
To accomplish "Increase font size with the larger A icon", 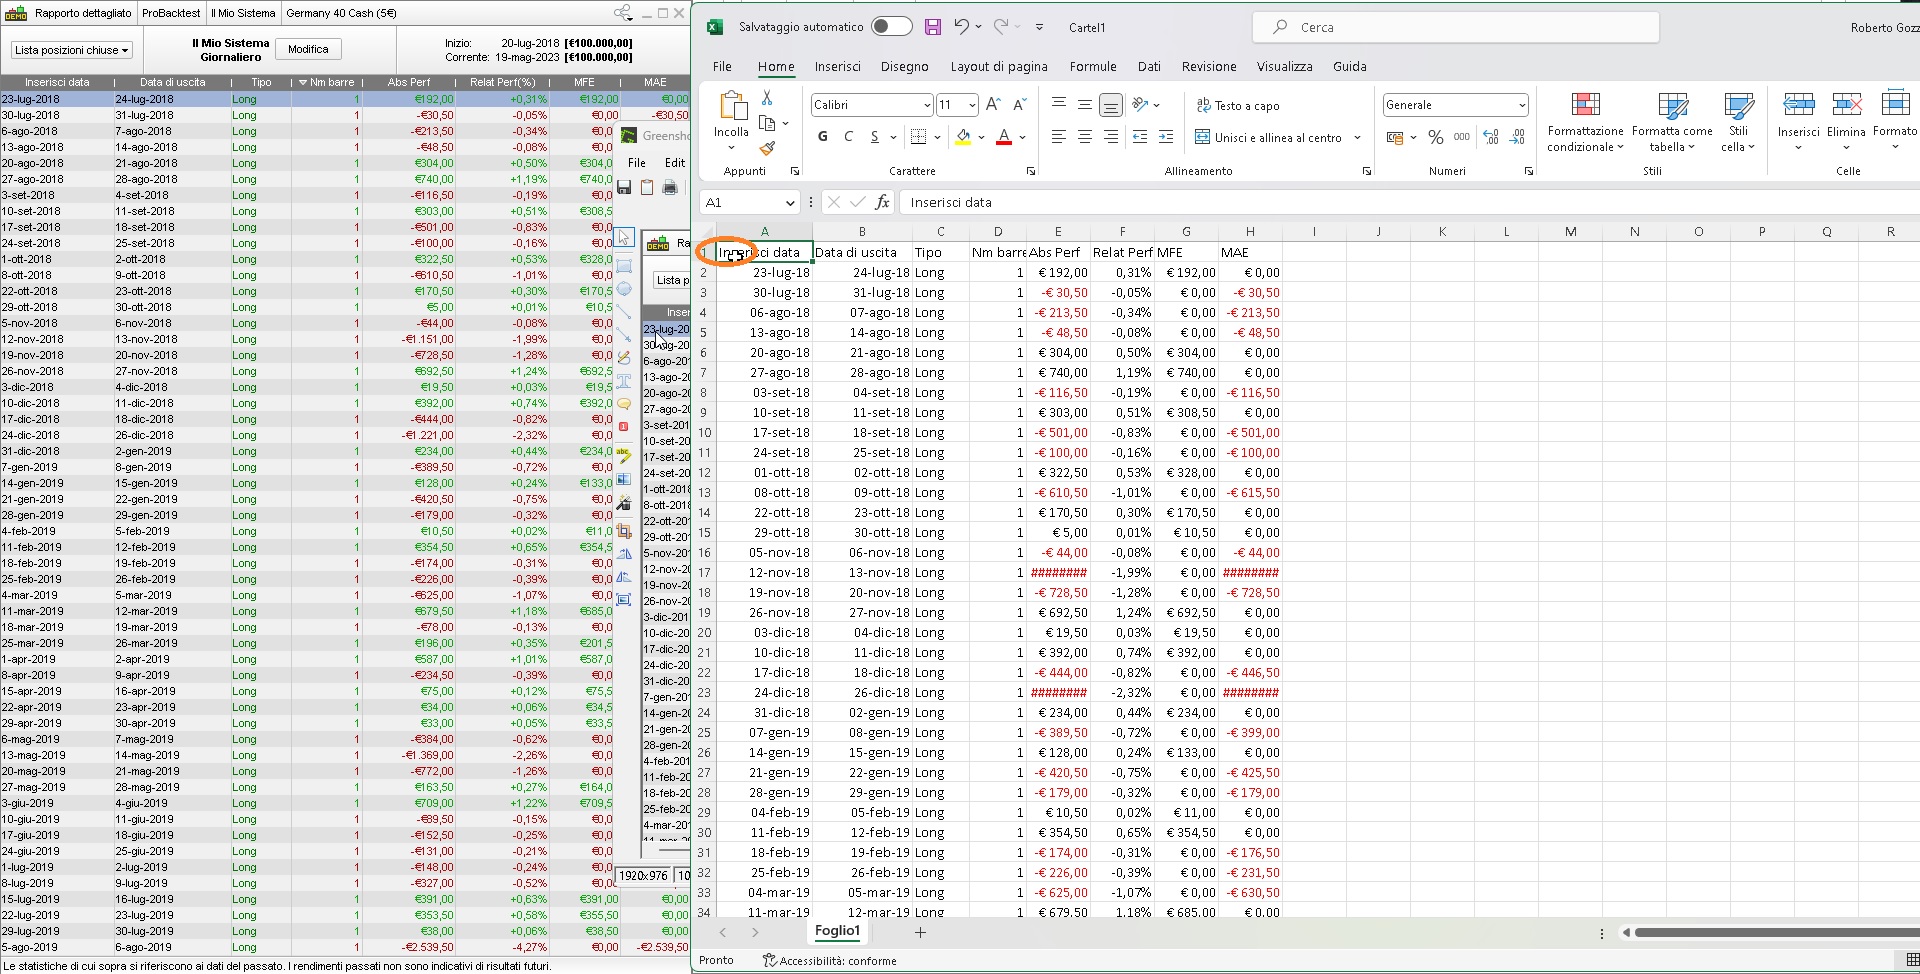I will 993,104.
